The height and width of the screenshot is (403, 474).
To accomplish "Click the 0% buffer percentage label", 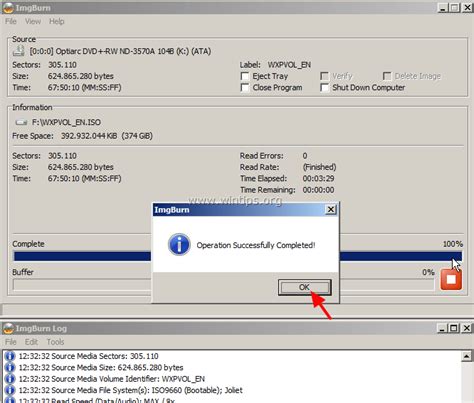I will 428,272.
